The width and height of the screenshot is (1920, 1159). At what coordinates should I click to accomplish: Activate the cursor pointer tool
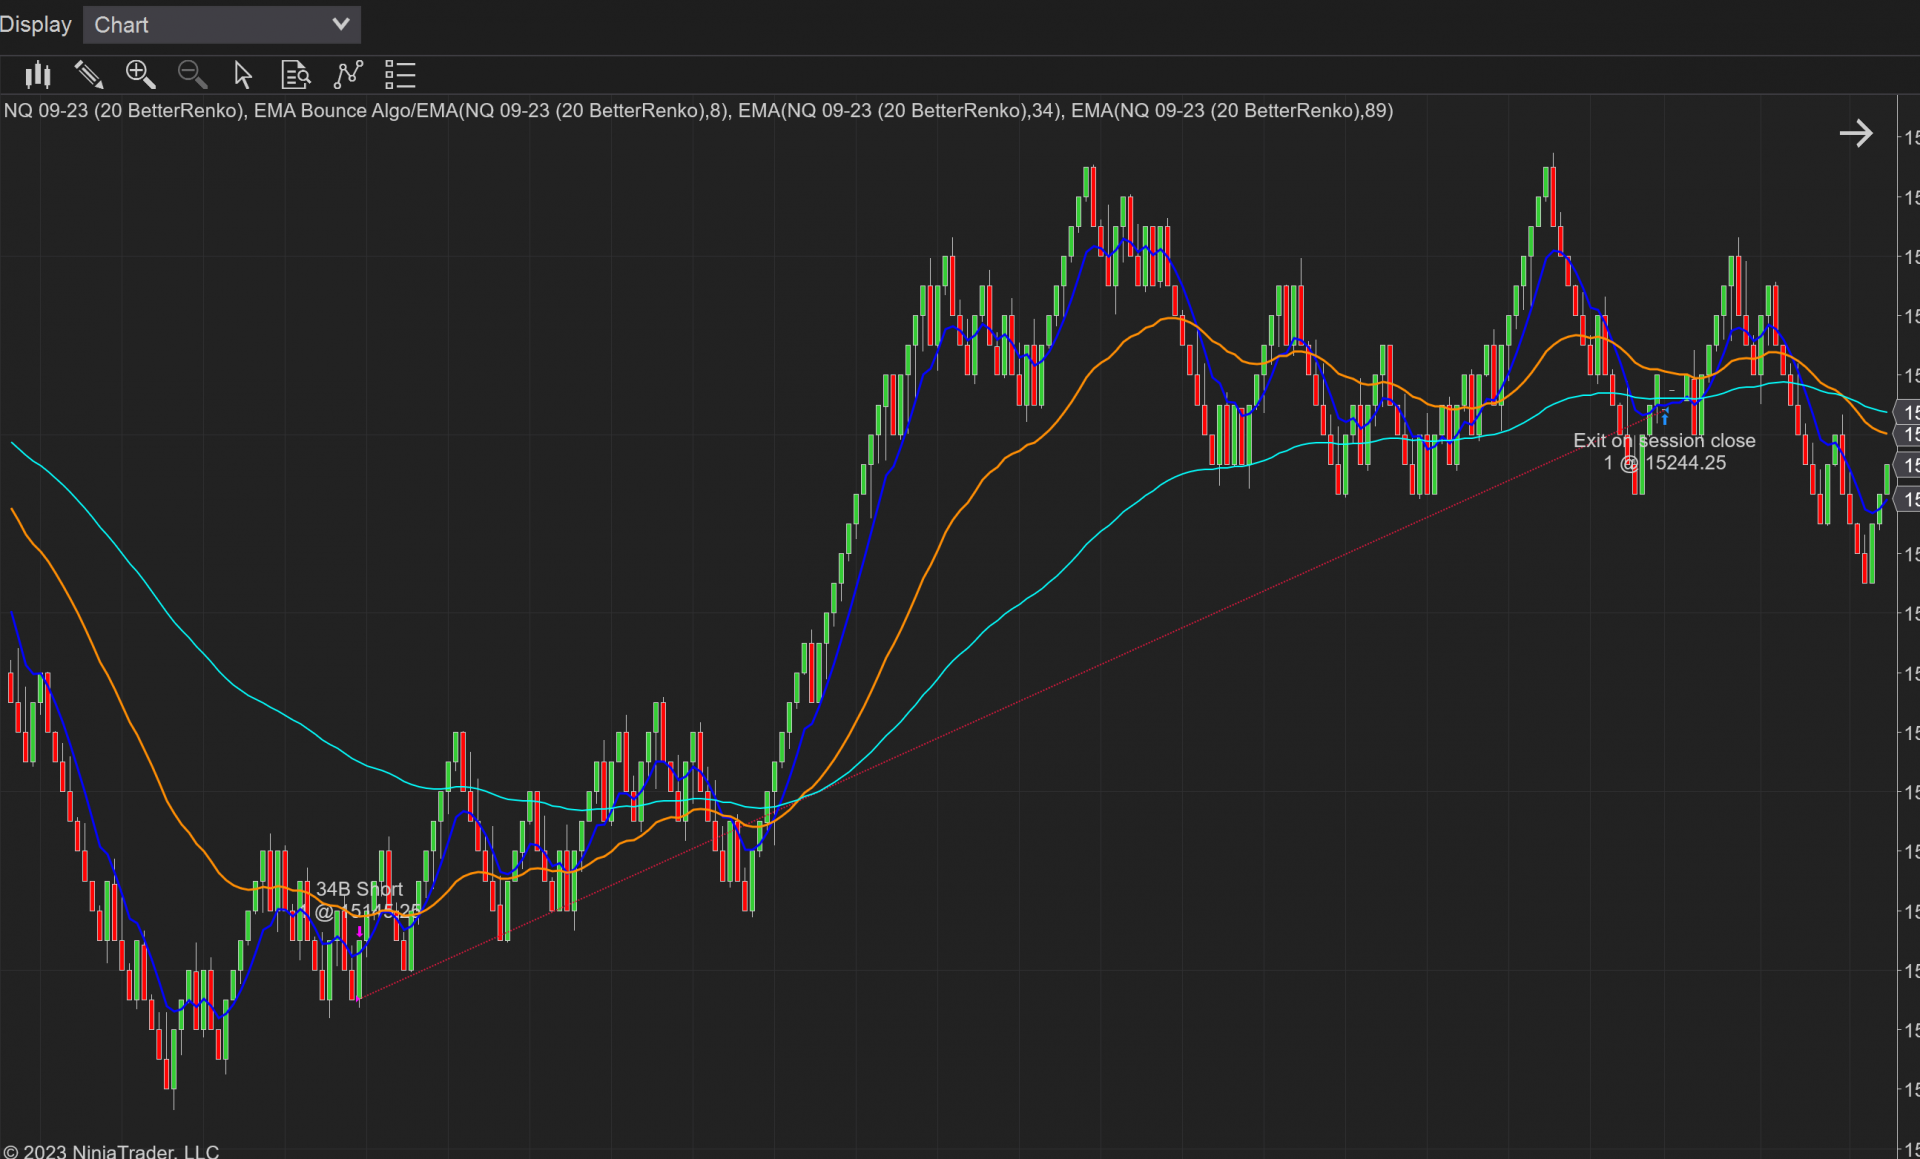click(243, 75)
